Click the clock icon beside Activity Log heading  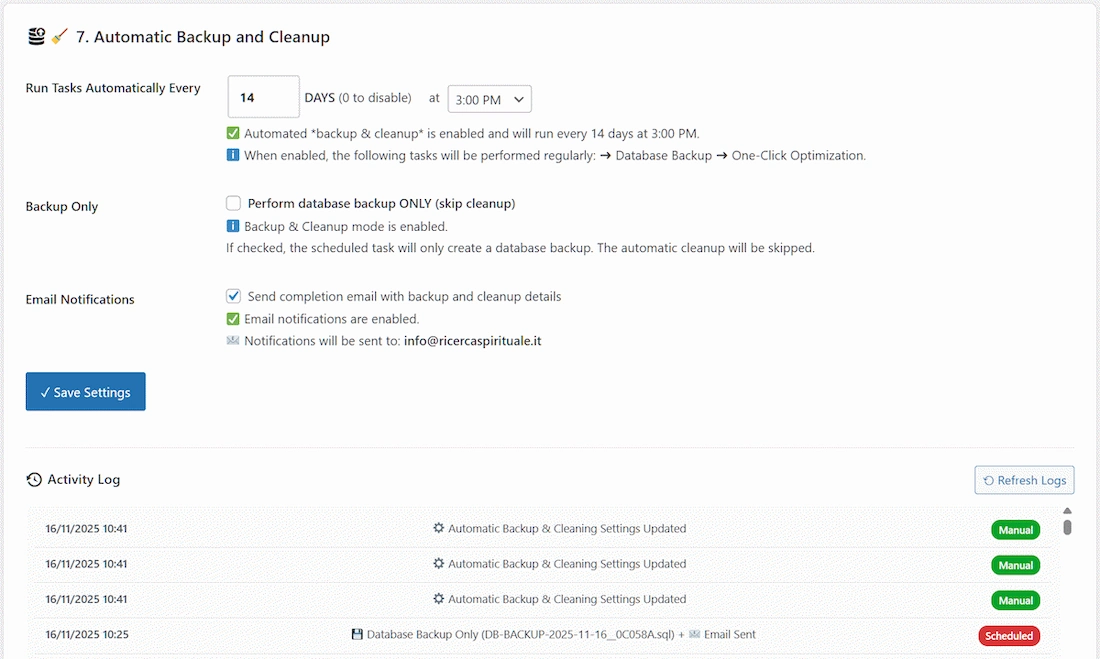(32, 479)
